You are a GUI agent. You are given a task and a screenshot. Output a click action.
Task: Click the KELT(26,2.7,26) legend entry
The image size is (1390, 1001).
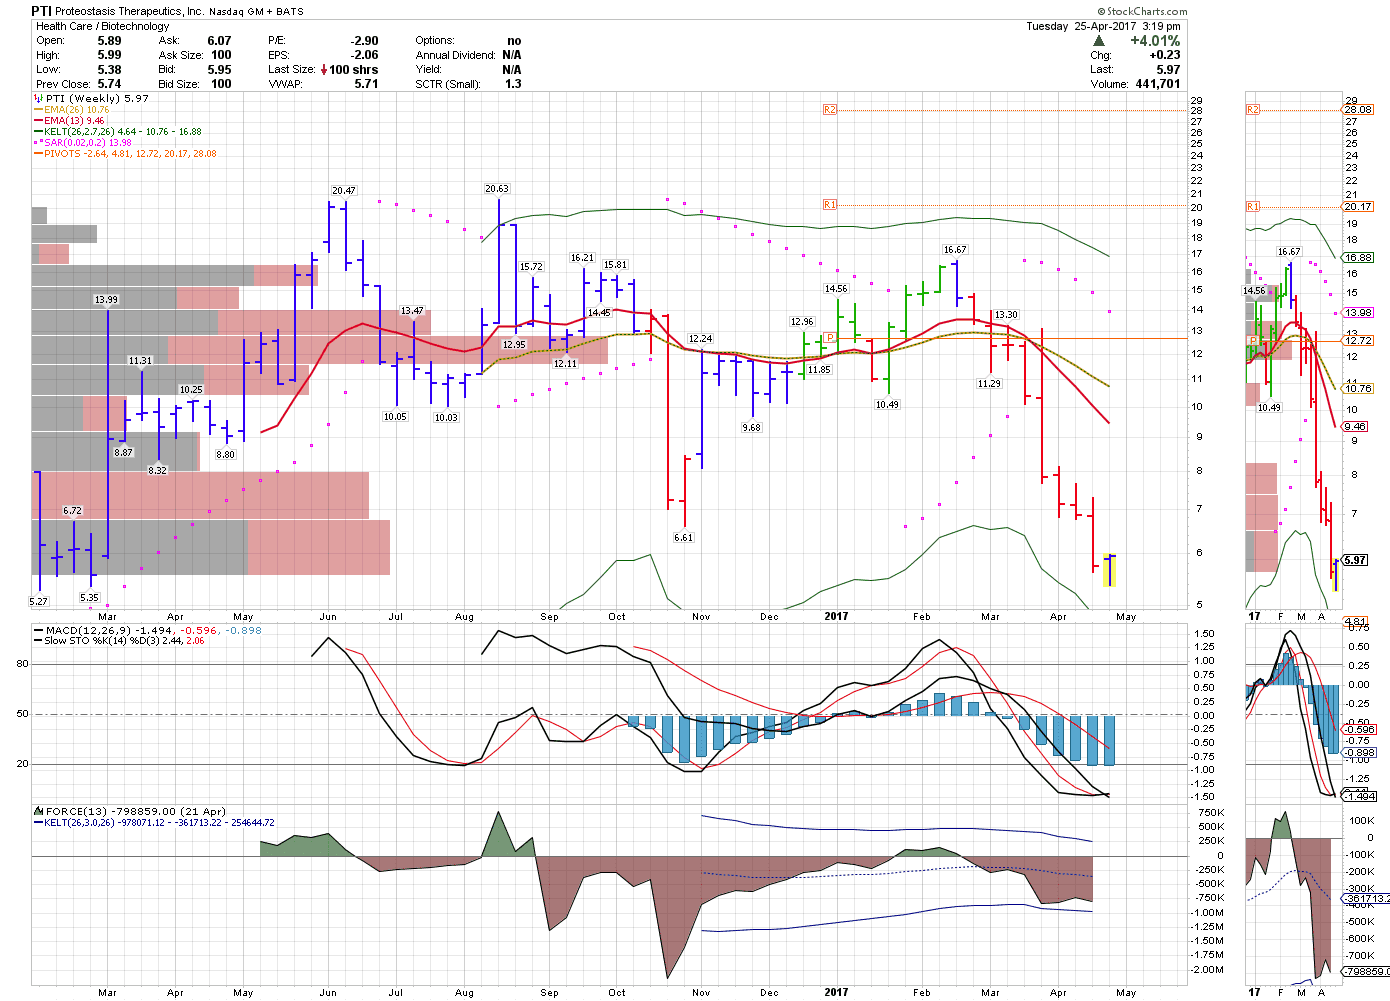tap(118, 132)
